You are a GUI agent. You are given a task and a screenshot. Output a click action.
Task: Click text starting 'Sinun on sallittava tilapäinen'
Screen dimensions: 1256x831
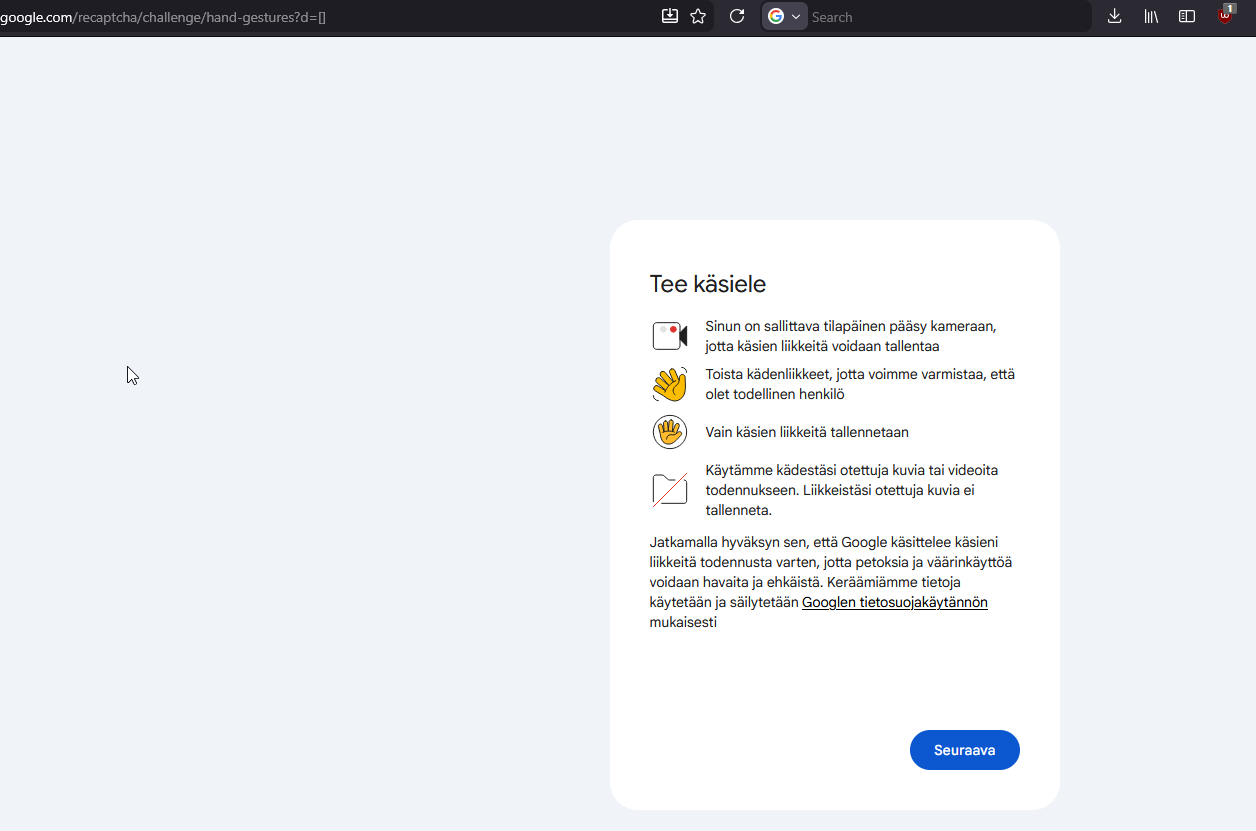[851, 336]
